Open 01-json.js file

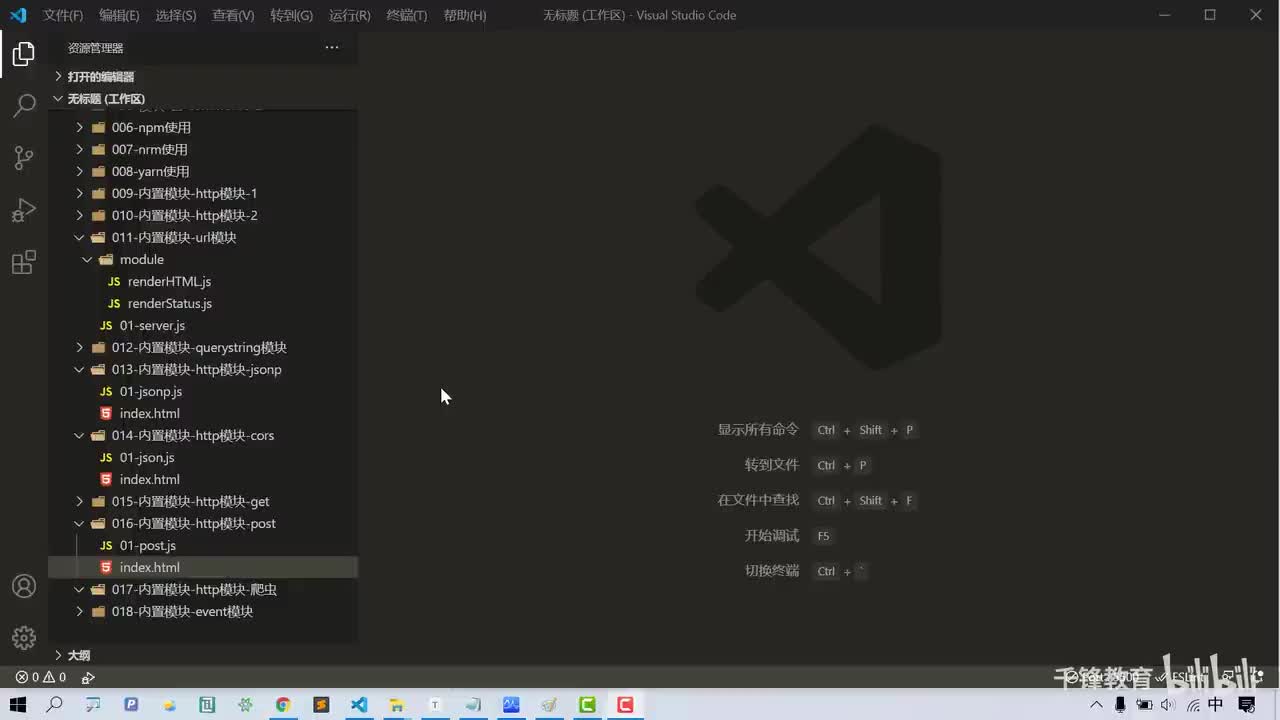click(203, 457)
